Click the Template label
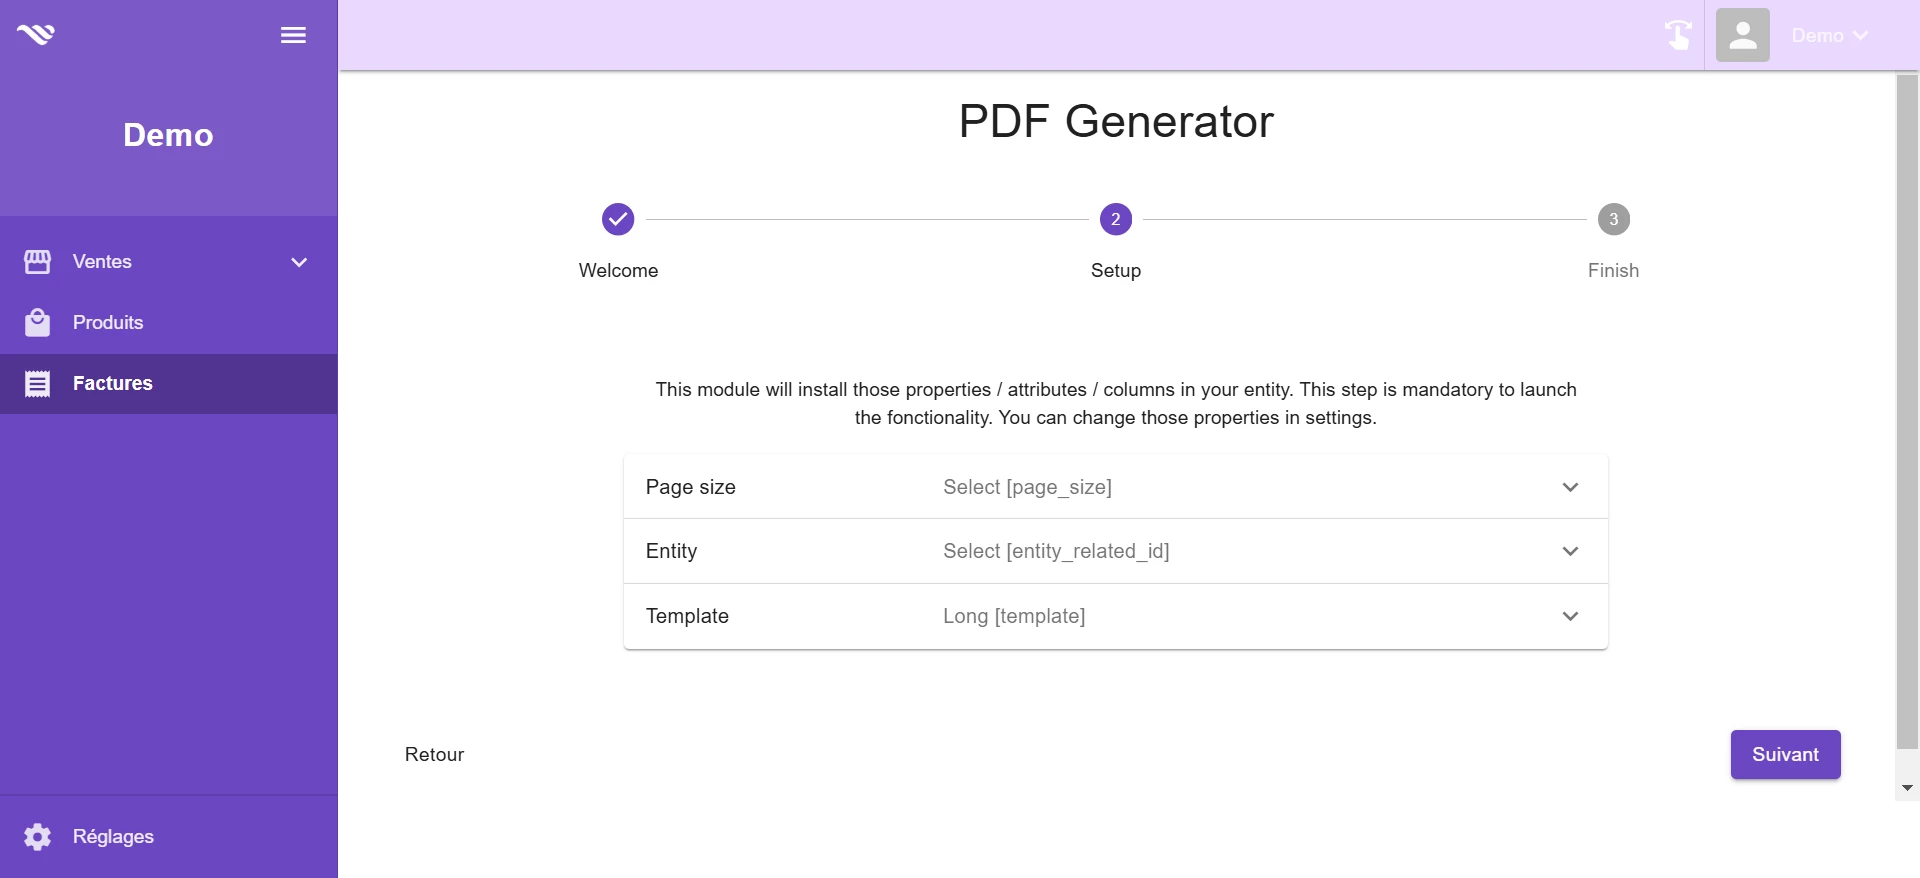The width and height of the screenshot is (1920, 878). [687, 616]
